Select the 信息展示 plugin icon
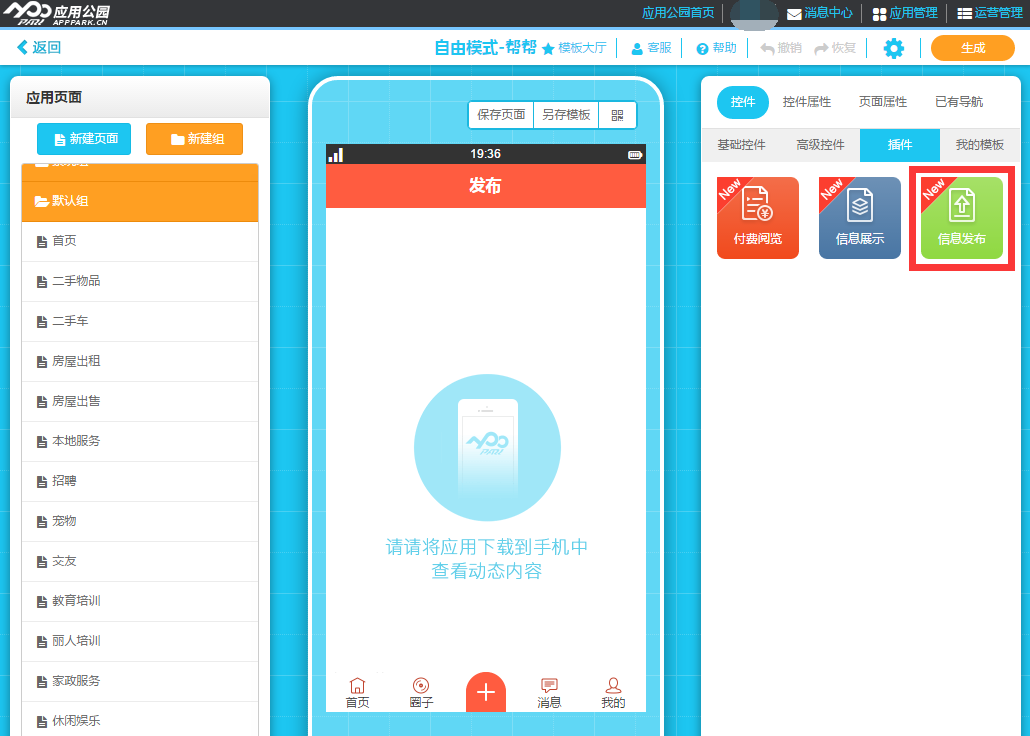Image resolution: width=1030 pixels, height=736 pixels. 860,218
